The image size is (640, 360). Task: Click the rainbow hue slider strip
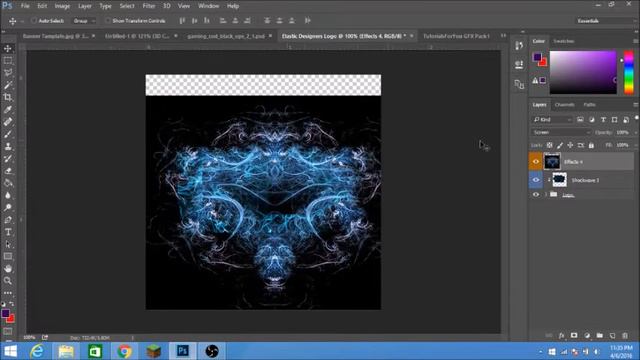pos(629,72)
